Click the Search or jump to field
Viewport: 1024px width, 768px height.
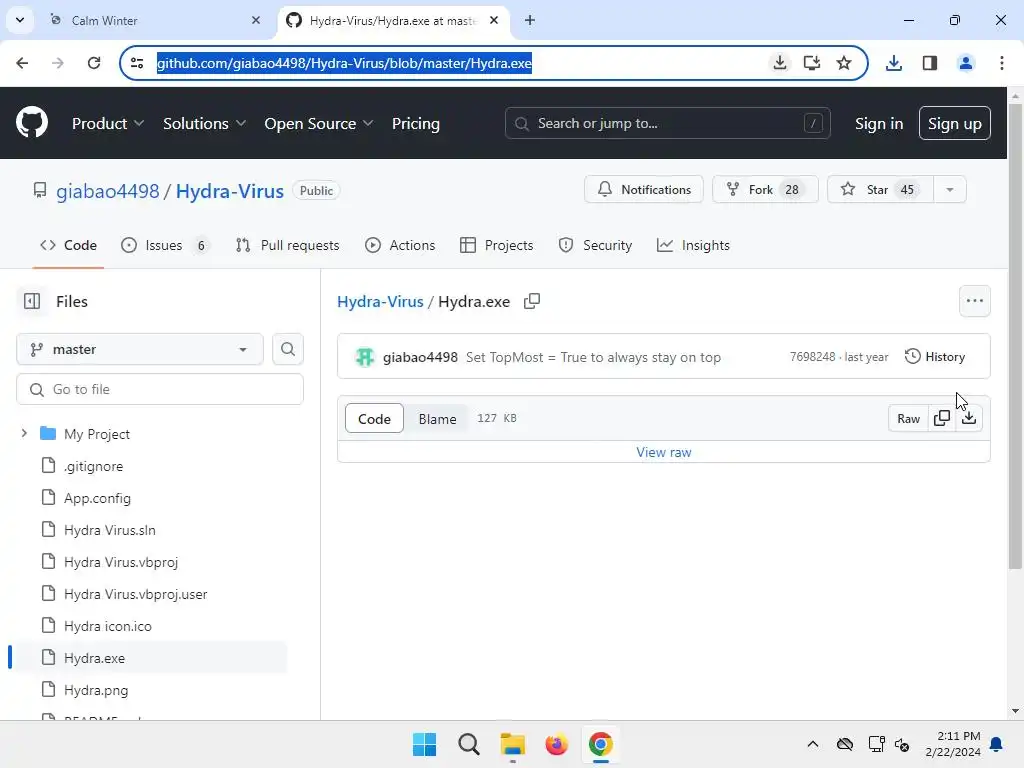667,123
